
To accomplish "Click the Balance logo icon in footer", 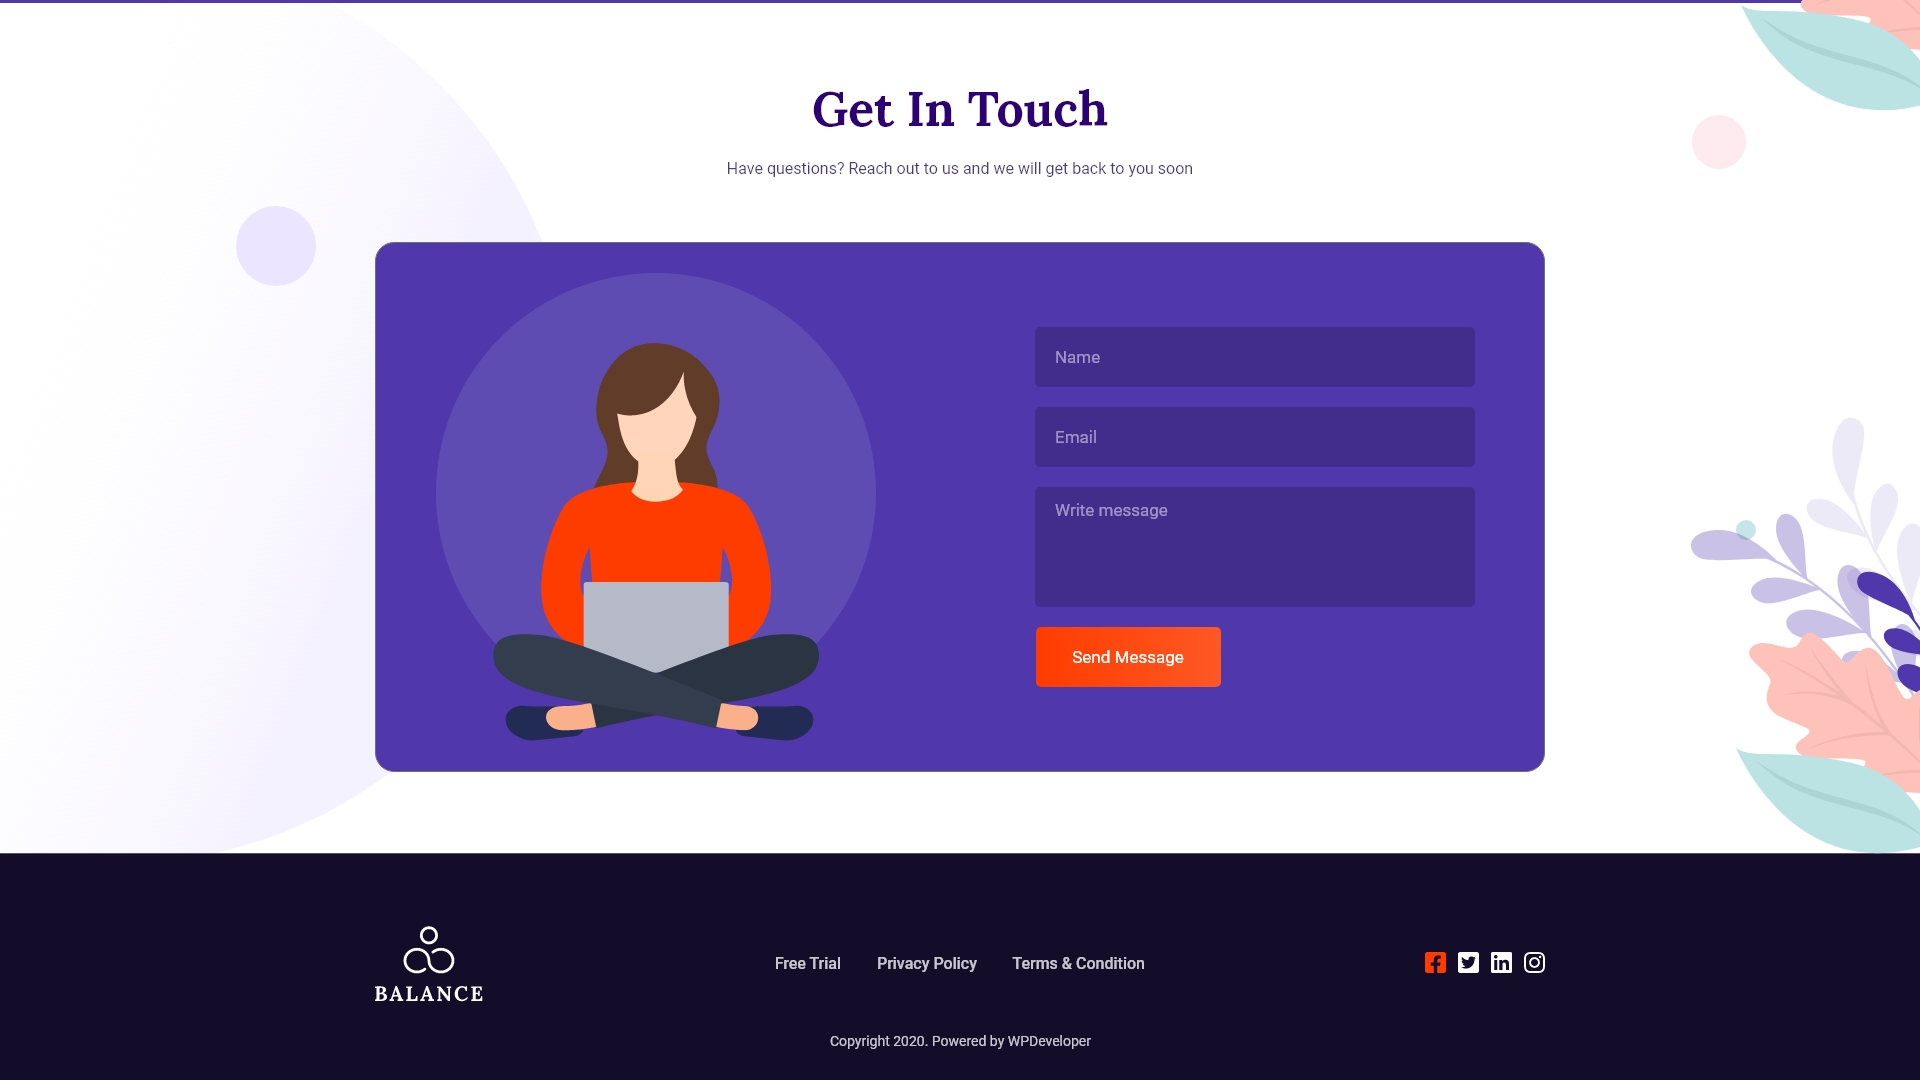I will (427, 949).
